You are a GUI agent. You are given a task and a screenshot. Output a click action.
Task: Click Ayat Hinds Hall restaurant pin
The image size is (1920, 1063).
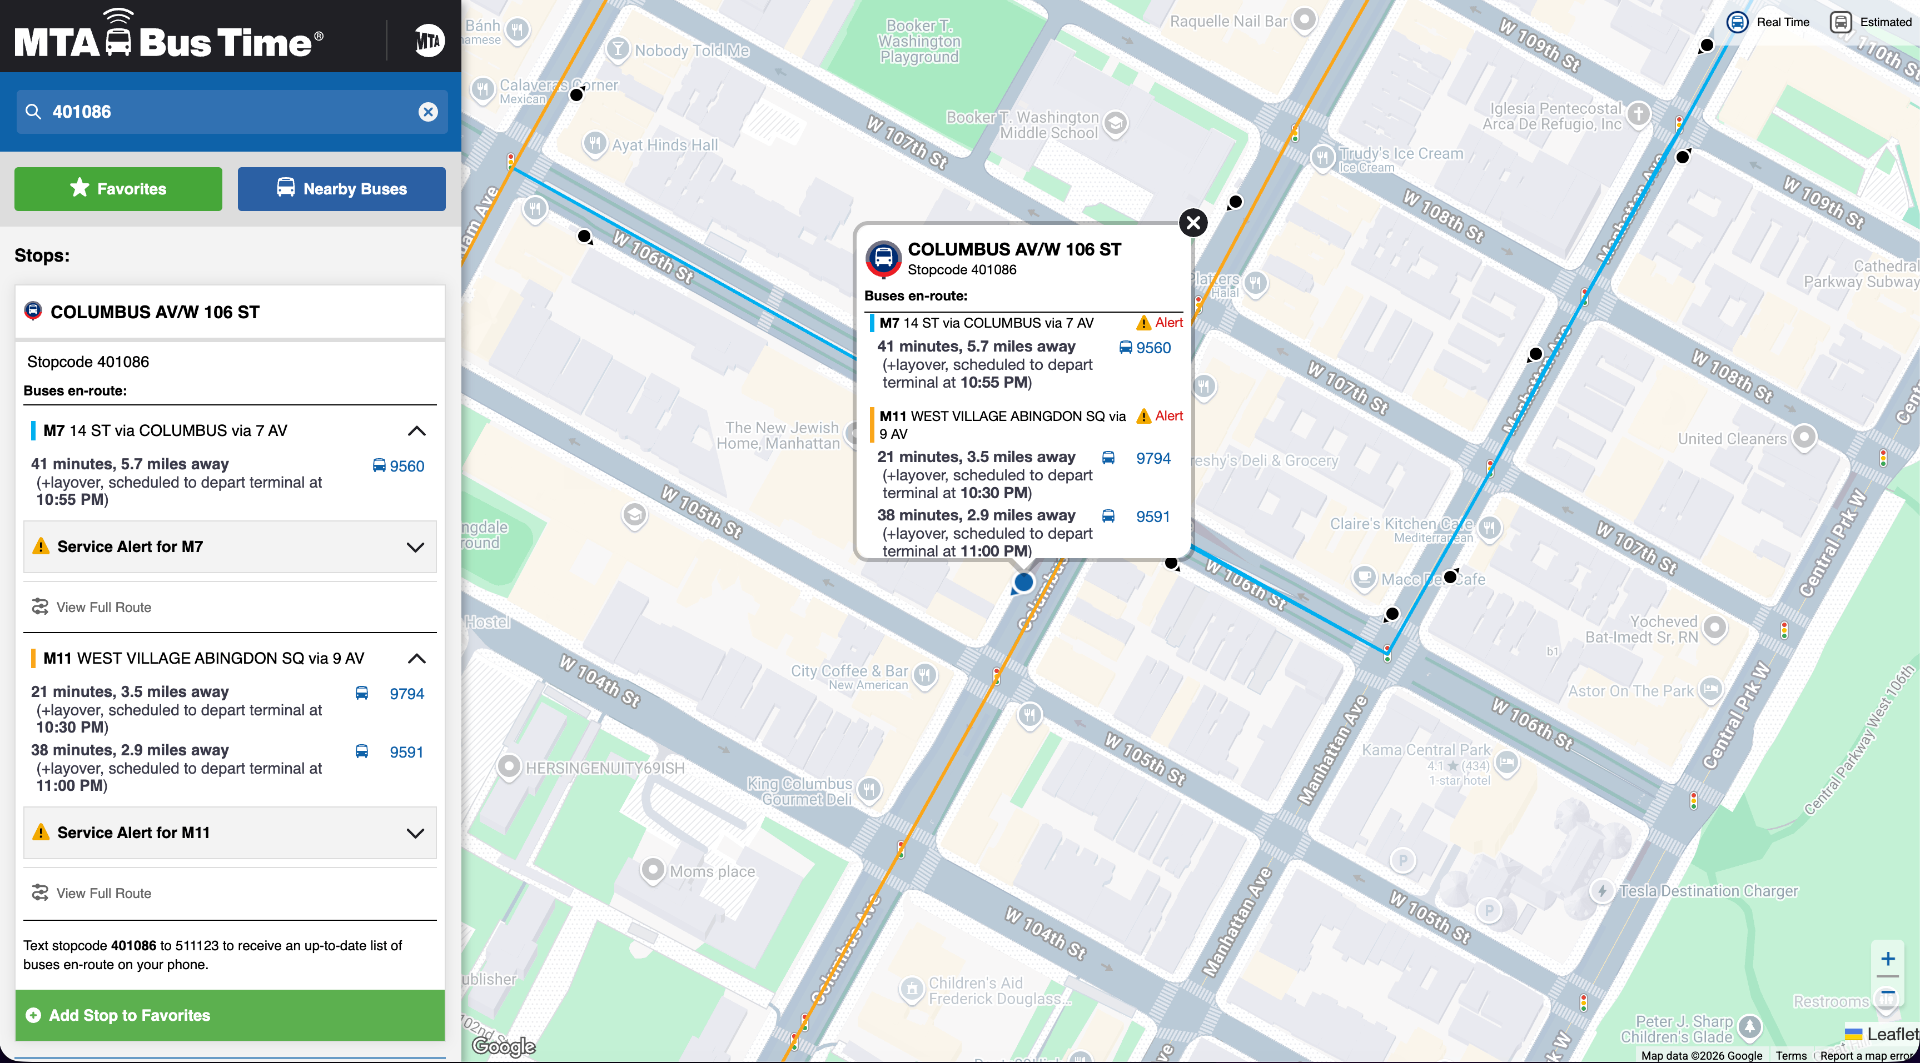click(595, 143)
